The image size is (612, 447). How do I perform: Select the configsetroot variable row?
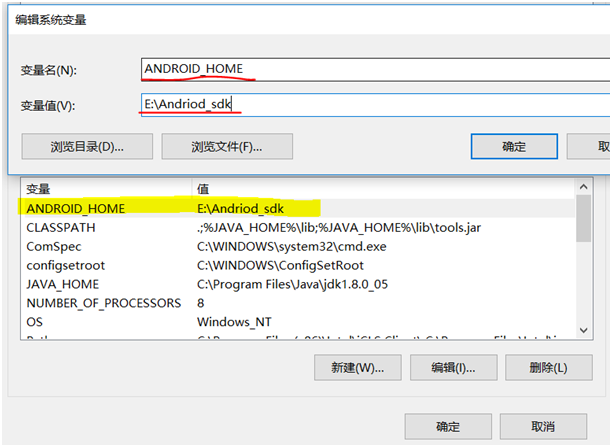click(x=298, y=265)
